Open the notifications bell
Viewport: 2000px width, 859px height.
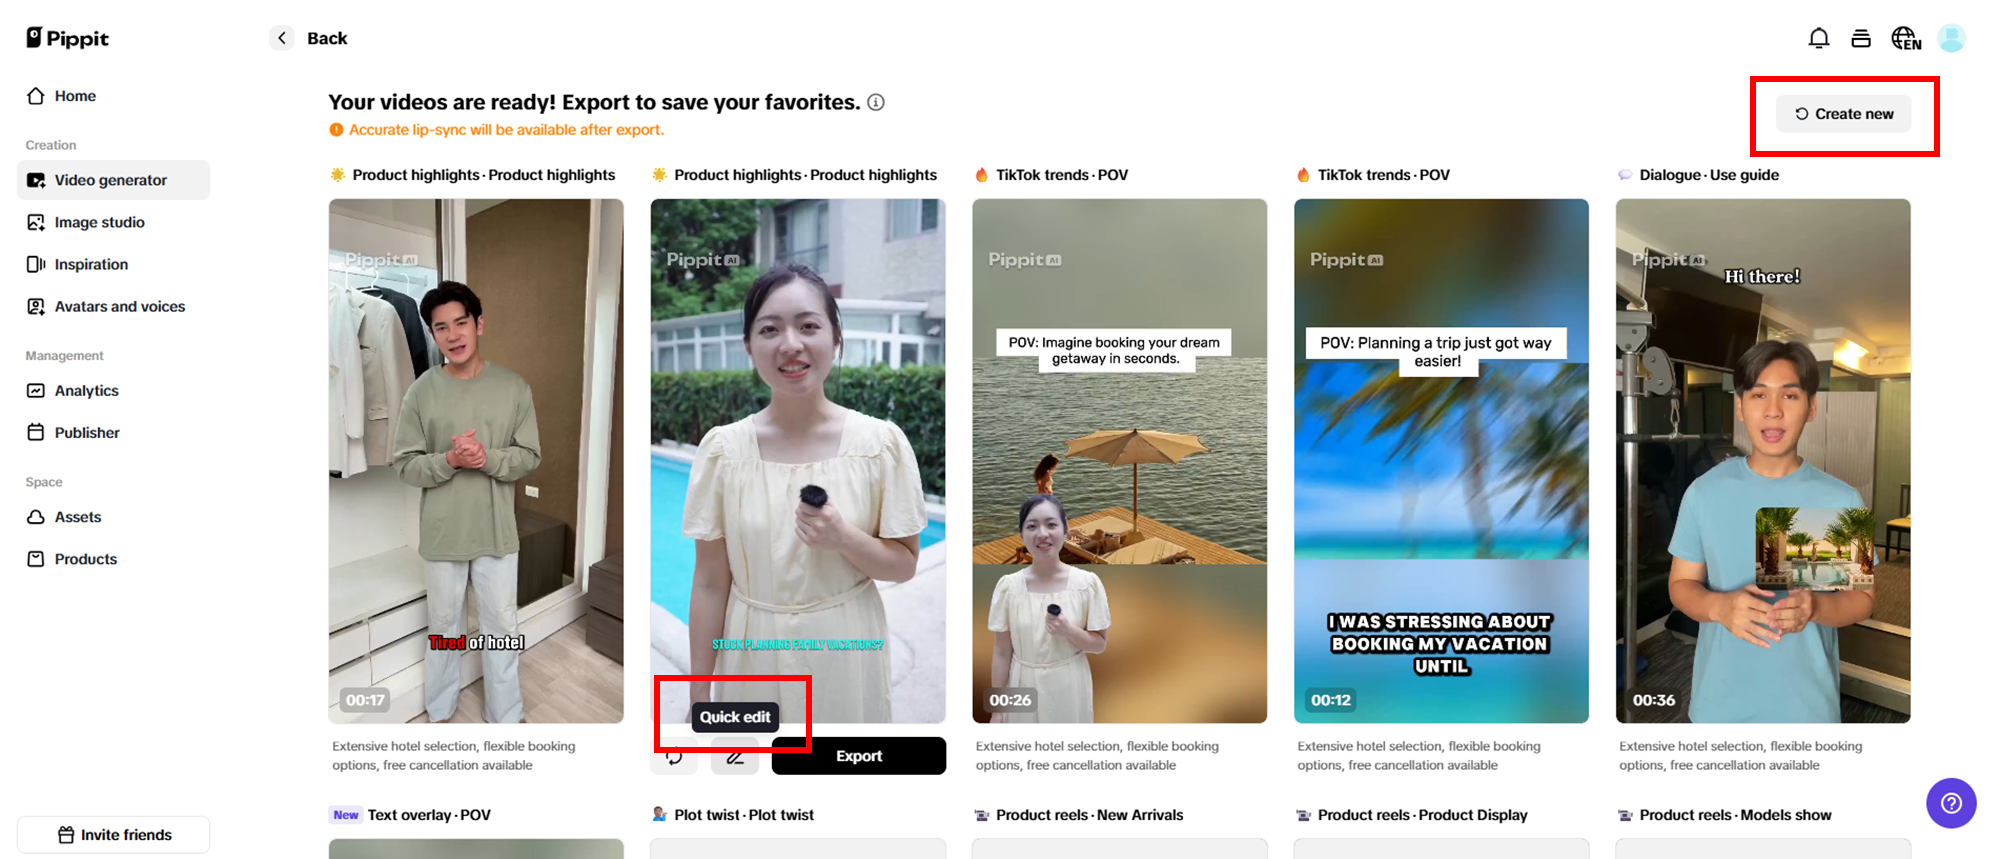coord(1818,38)
